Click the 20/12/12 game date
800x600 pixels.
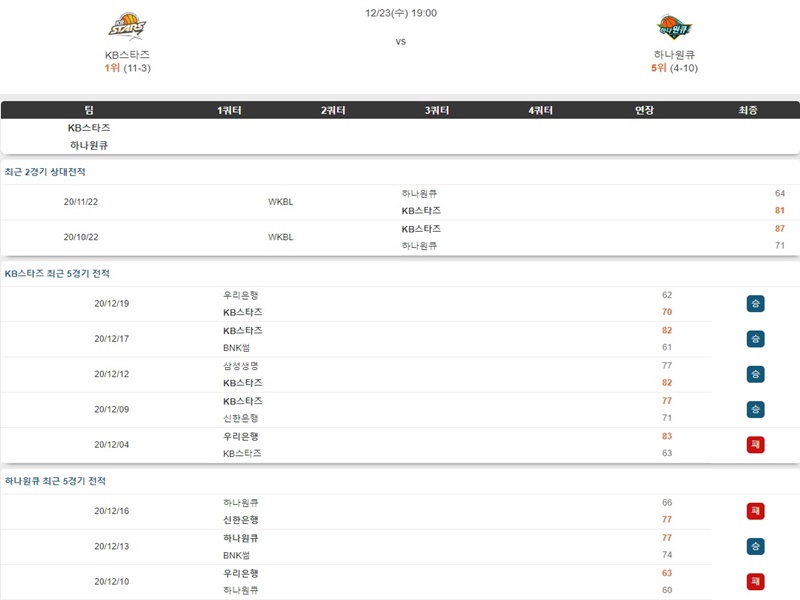112,374
